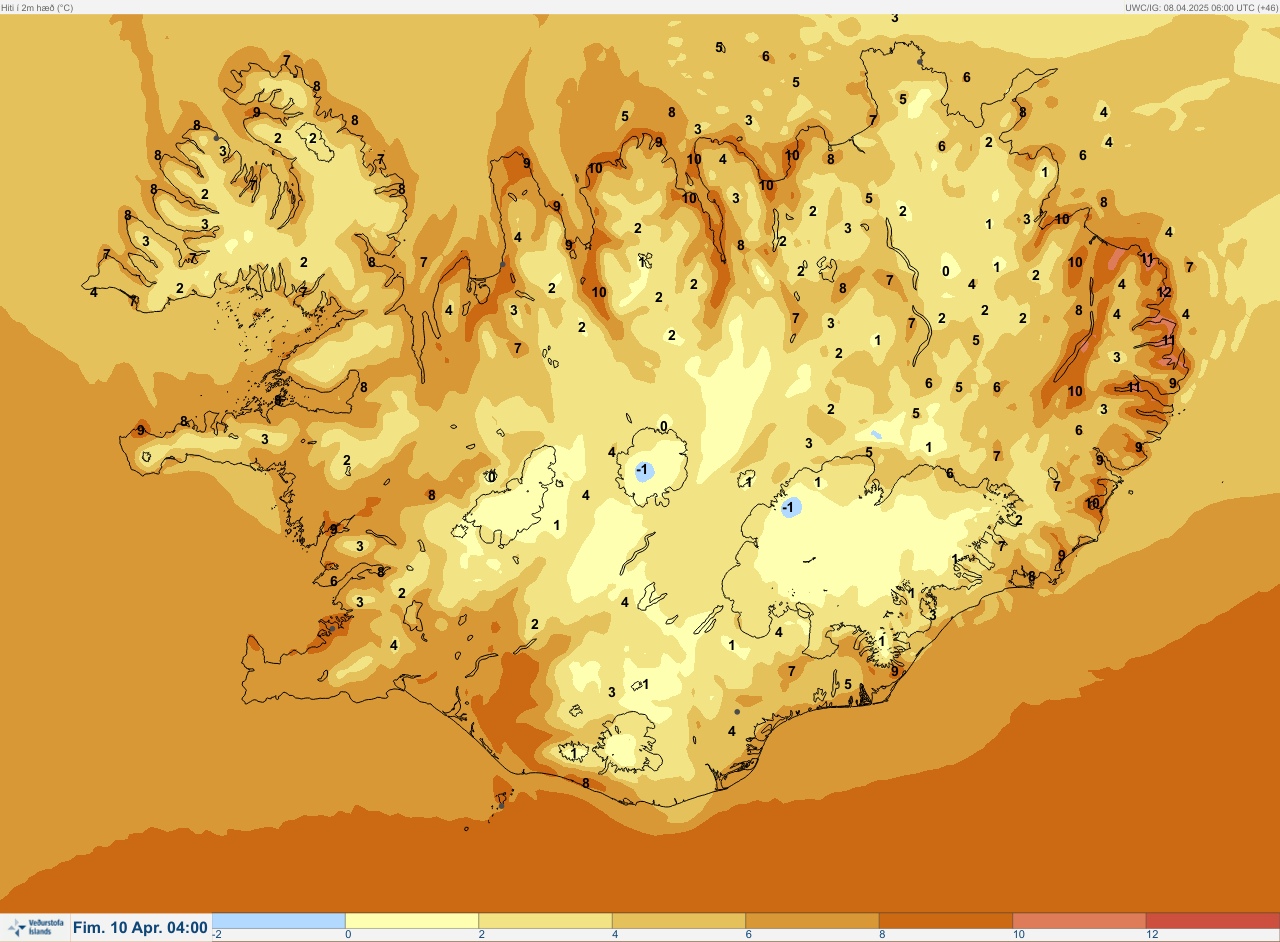Viewport: 1280px width, 942px height.
Task: Select the yellow 2 to 4 legend swatch
Action: (545, 920)
